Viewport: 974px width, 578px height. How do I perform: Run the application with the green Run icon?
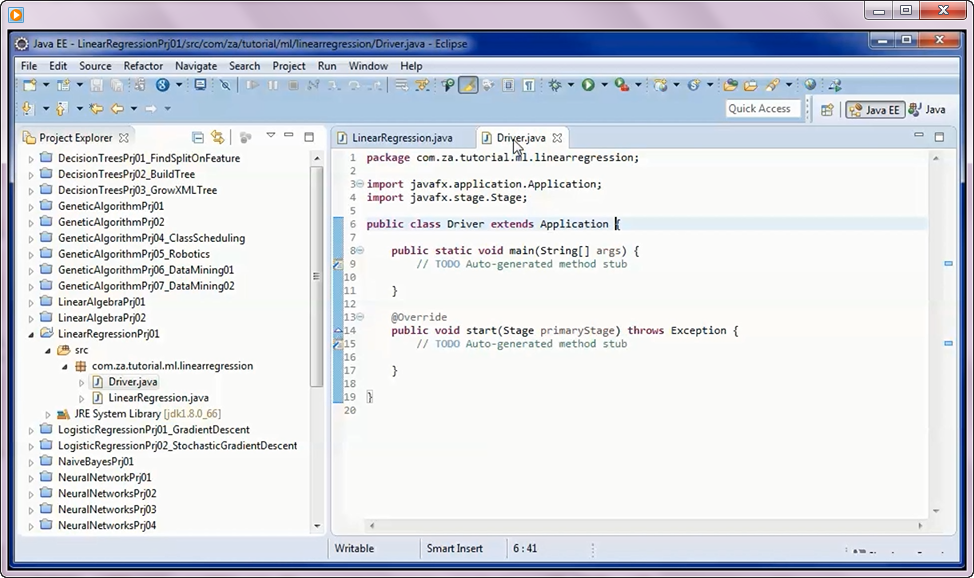[x=588, y=85]
